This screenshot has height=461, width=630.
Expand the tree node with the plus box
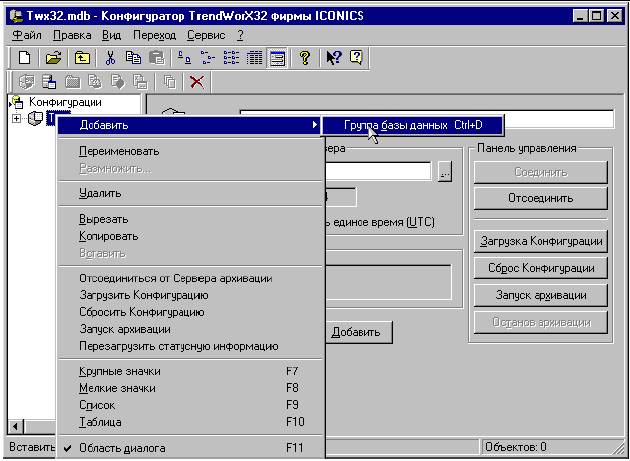point(16,119)
